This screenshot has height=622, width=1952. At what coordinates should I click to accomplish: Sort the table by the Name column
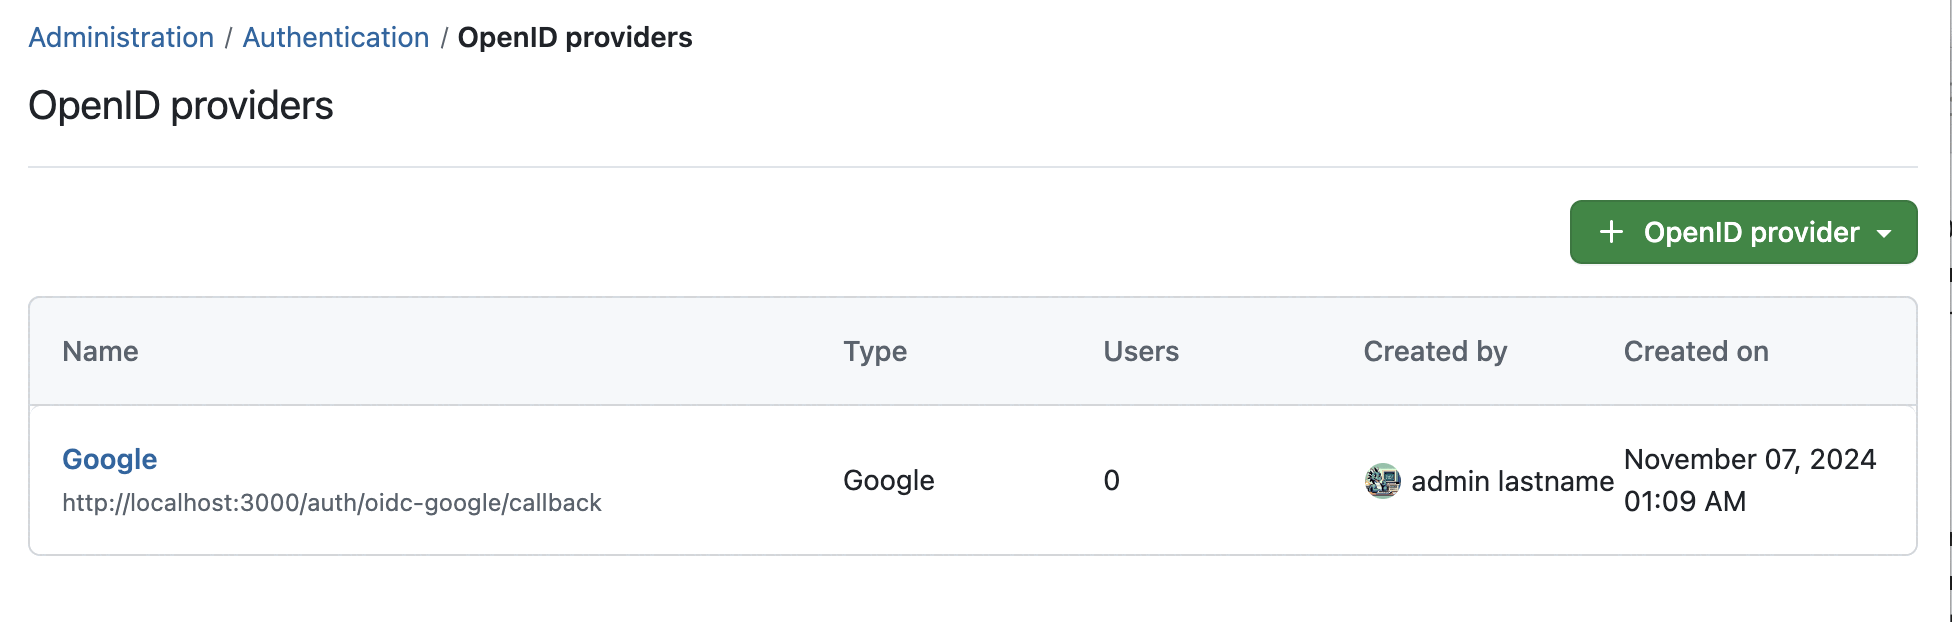point(99,351)
